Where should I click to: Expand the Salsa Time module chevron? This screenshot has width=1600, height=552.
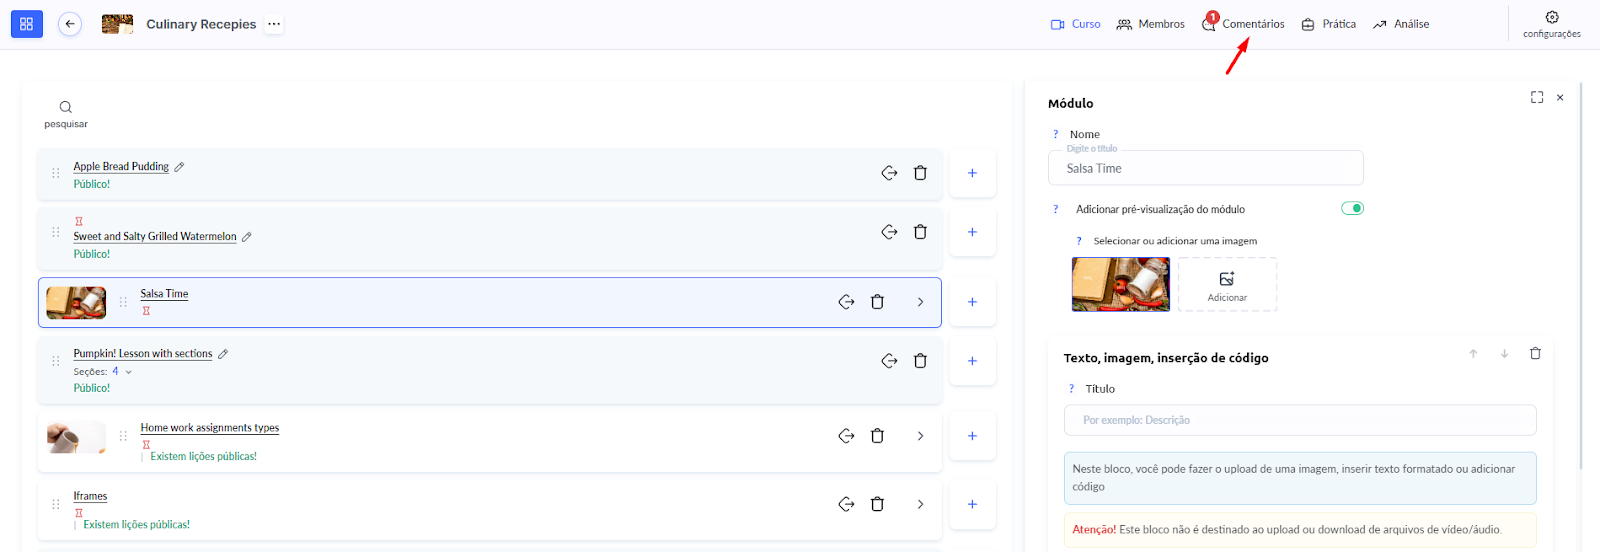tap(920, 302)
